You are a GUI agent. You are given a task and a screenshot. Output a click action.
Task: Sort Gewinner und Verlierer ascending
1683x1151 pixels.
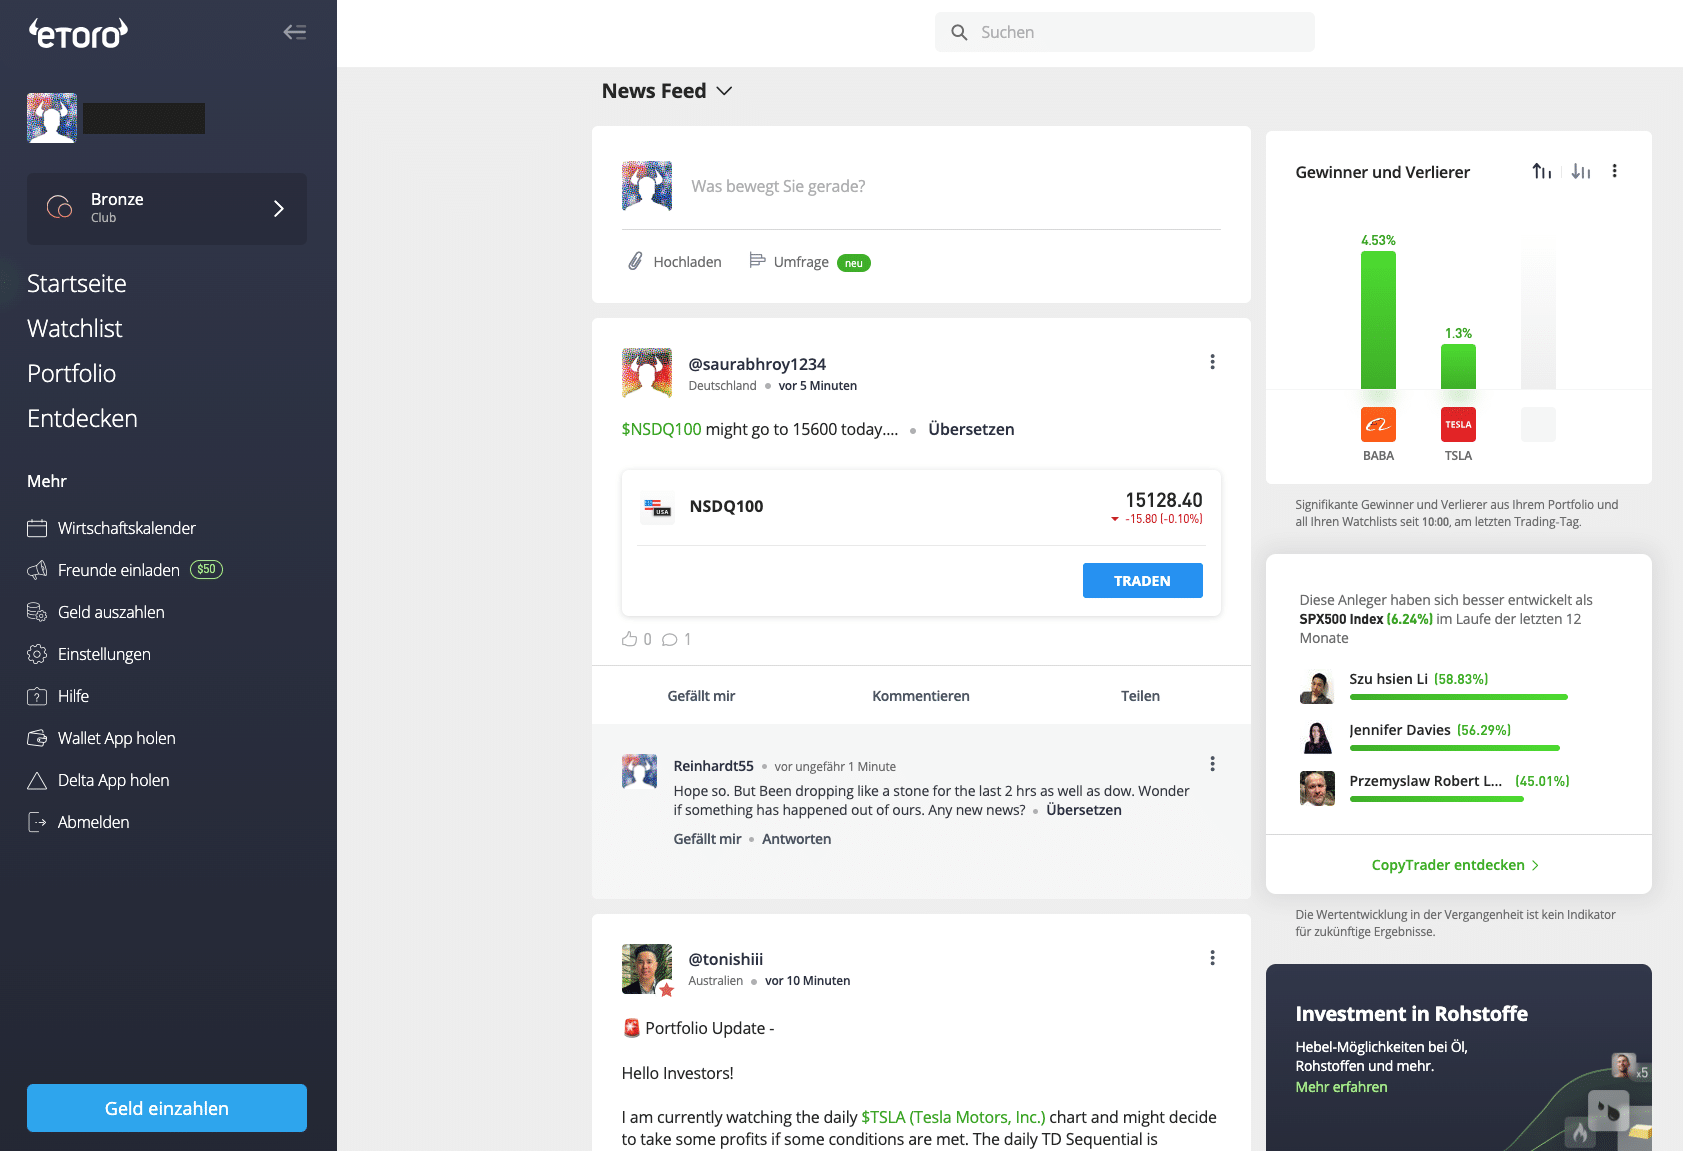[x=1541, y=171]
